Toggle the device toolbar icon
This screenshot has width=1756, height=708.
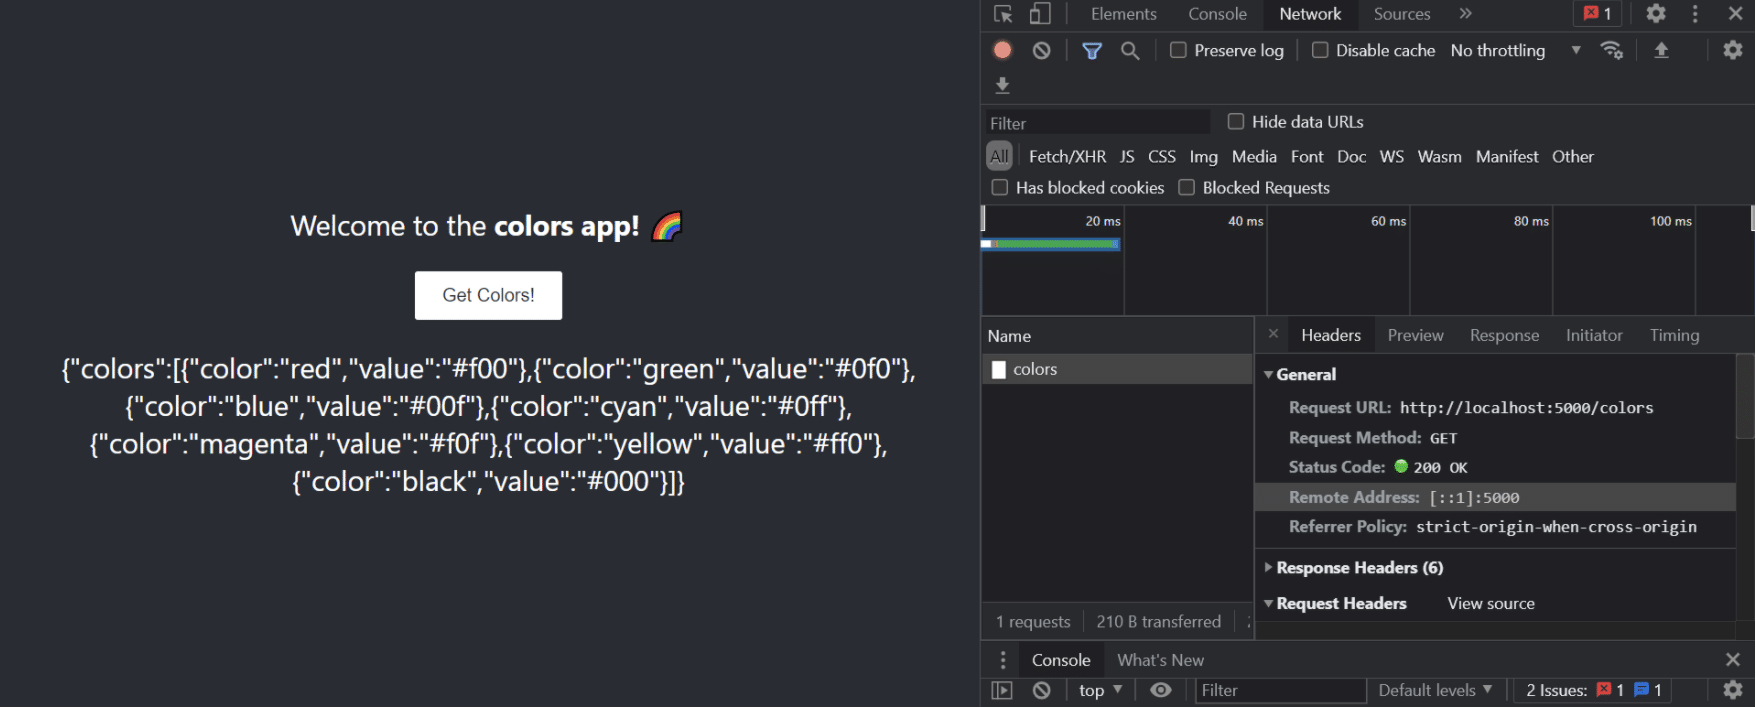1040,14
